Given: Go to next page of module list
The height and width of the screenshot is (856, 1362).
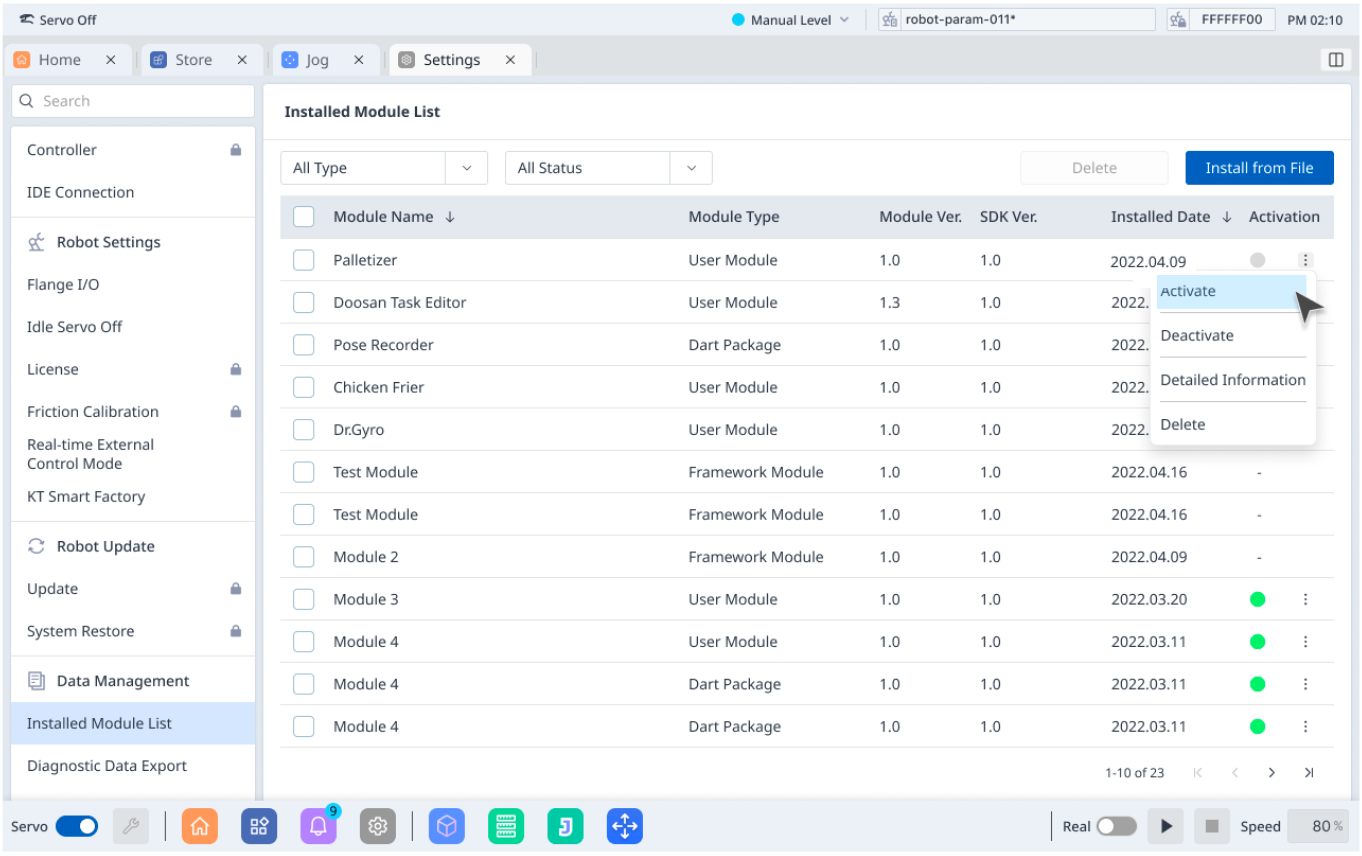Looking at the screenshot, I should [1271, 773].
